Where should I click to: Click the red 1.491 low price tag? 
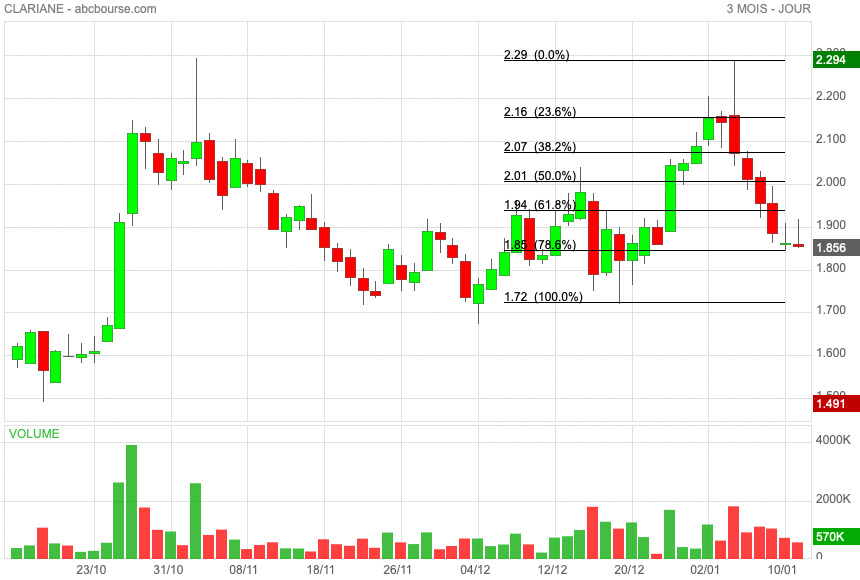836,404
